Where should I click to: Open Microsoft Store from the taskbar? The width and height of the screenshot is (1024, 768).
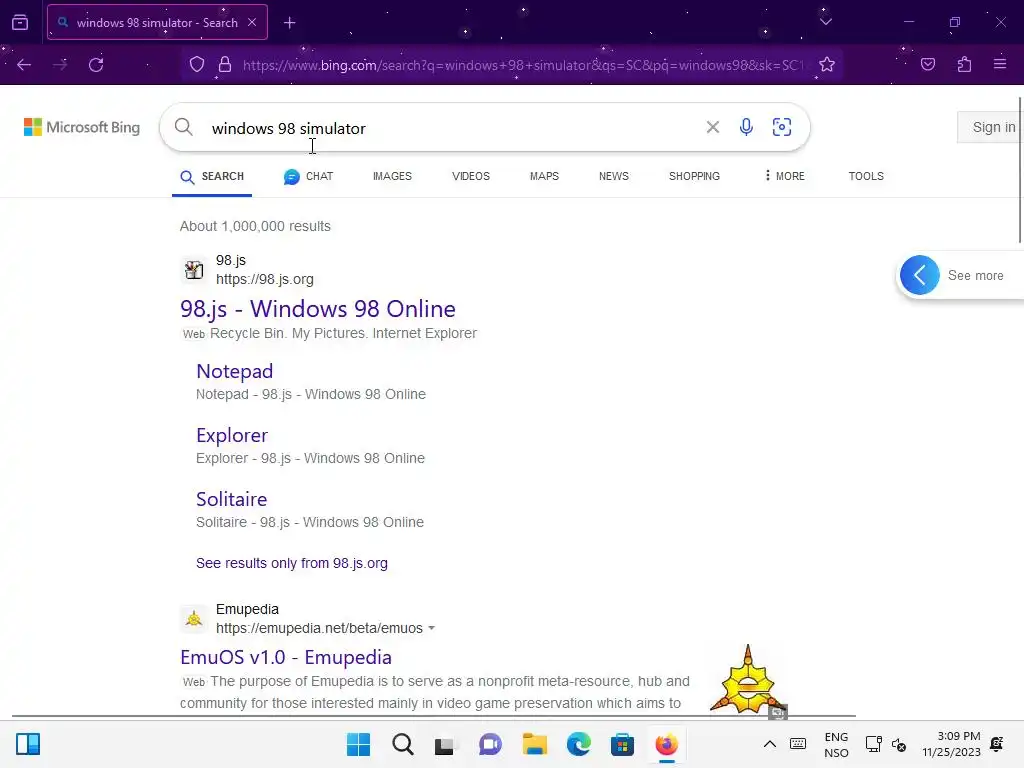(x=622, y=744)
